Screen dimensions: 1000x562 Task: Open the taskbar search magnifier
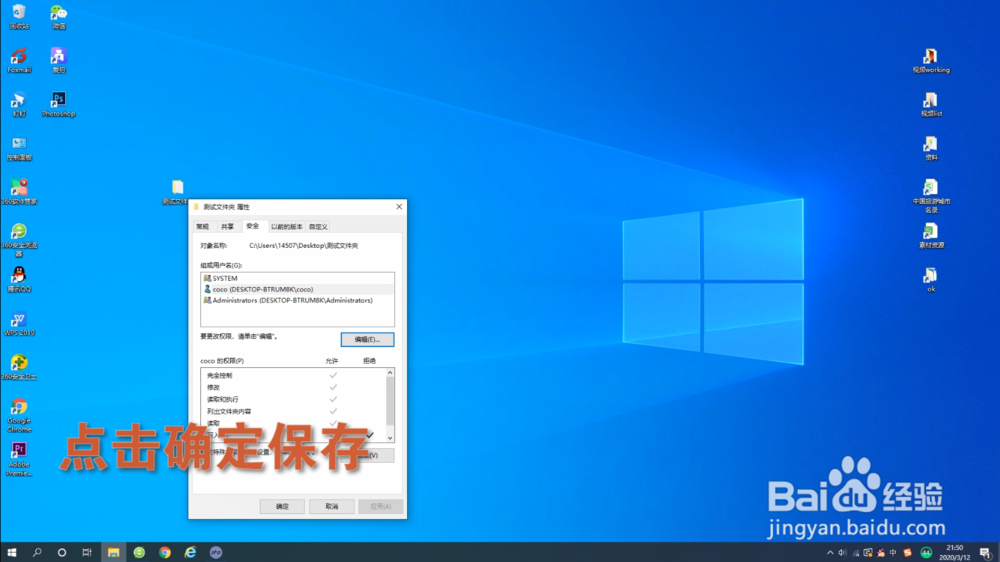click(37, 552)
